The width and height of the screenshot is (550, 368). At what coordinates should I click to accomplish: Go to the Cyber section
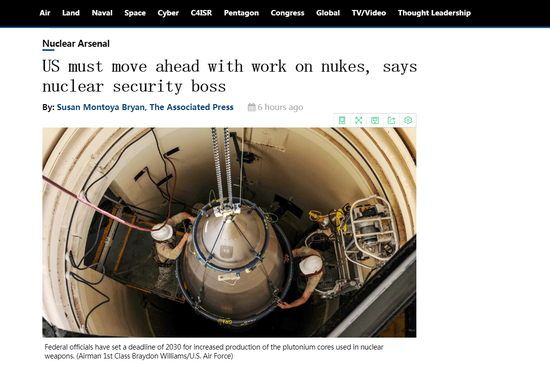coord(168,13)
